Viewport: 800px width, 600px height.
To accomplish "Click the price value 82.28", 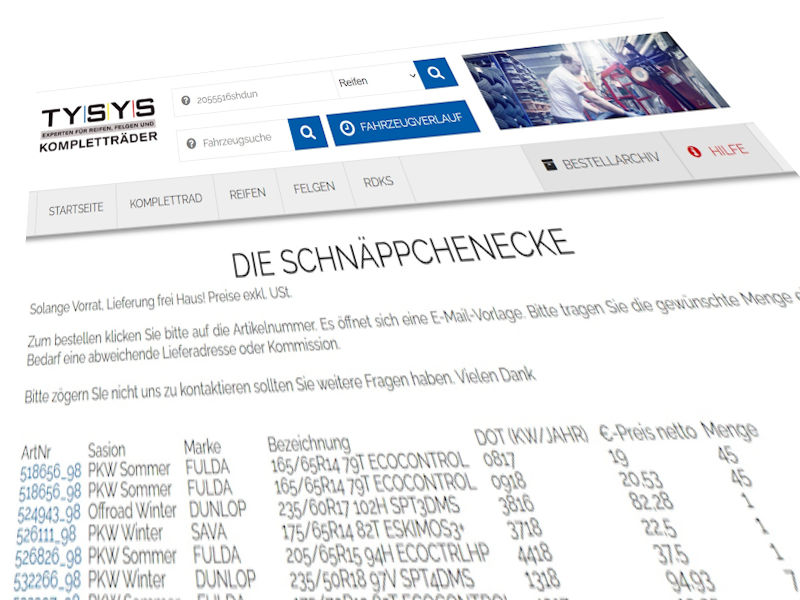I will tap(652, 502).
